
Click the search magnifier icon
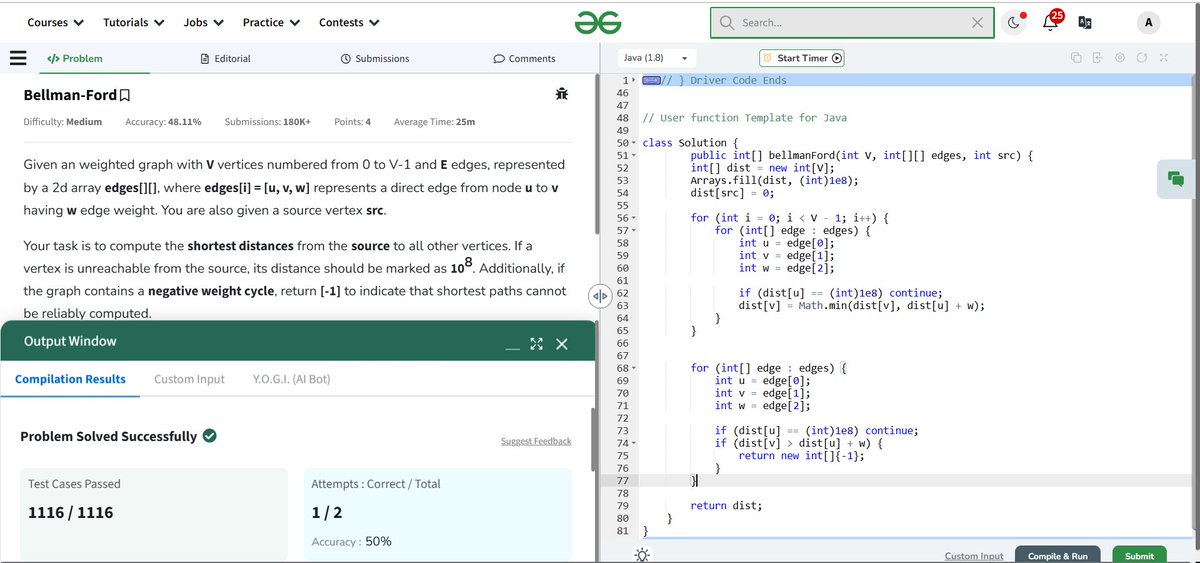point(727,22)
